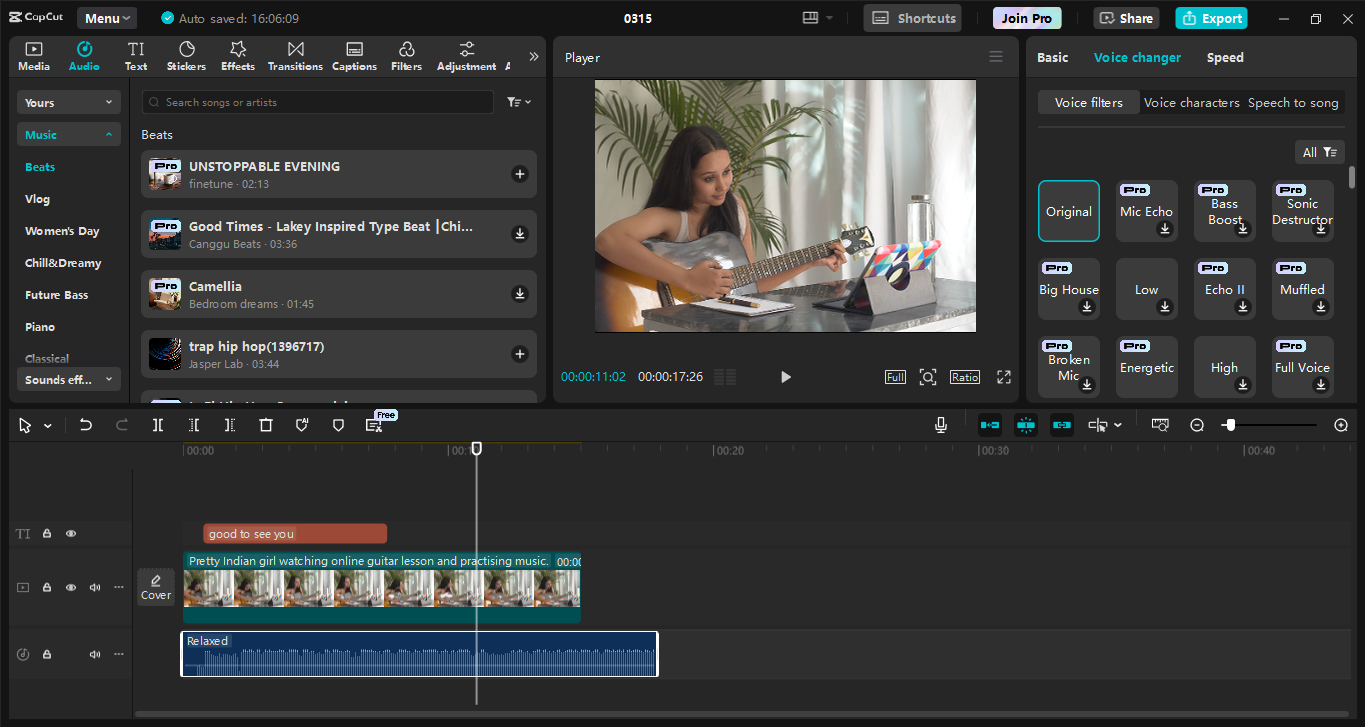
Task: Open the Yours source dropdown in the music panel
Action: 68,101
